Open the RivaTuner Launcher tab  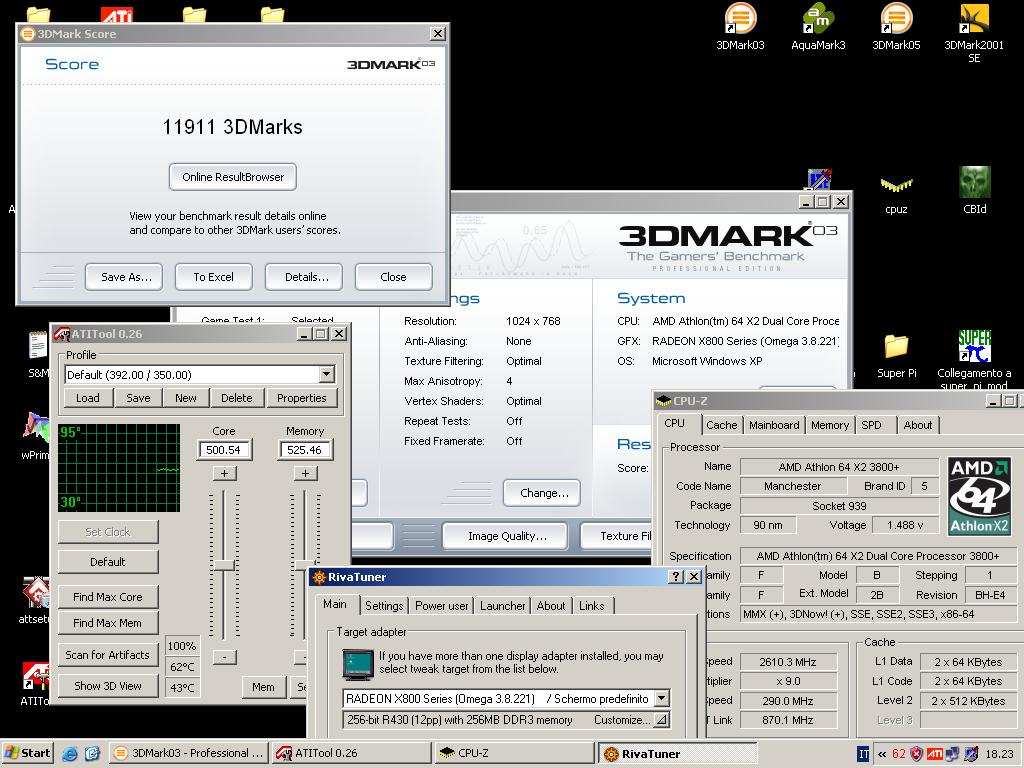pos(502,606)
